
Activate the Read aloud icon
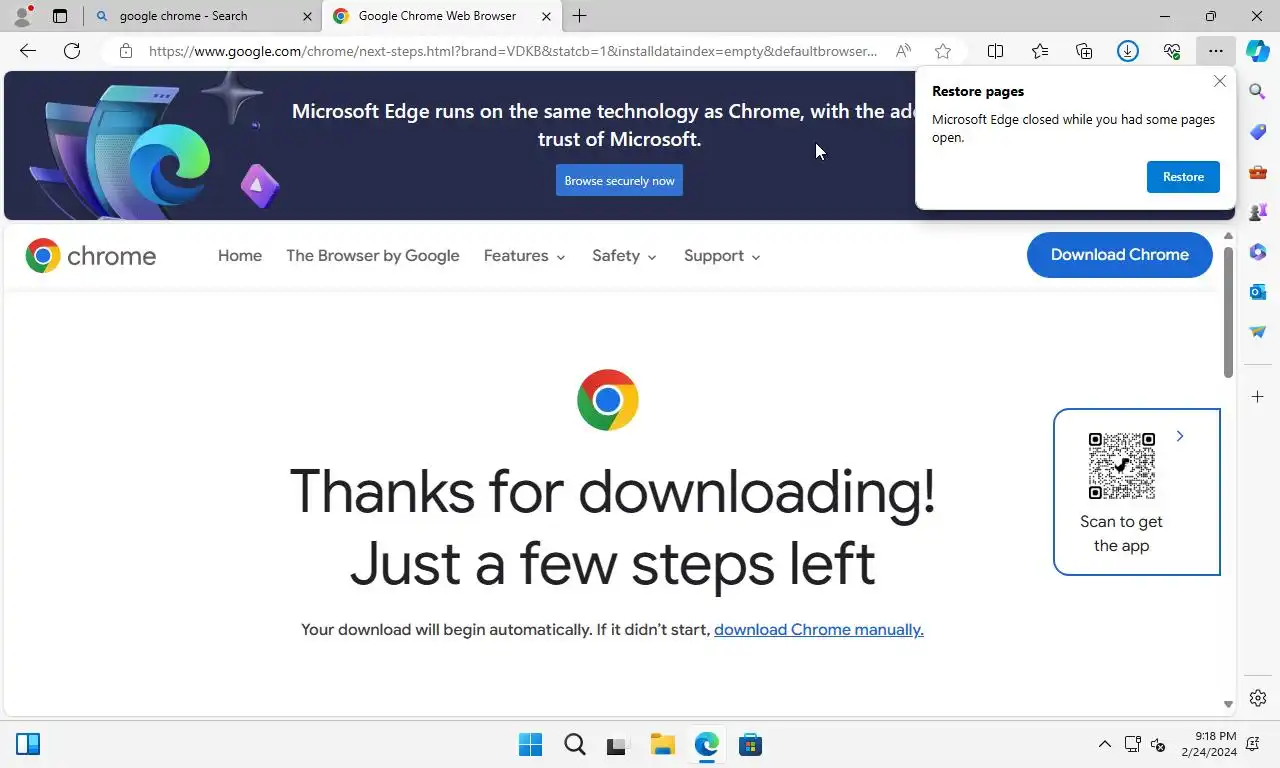pyautogui.click(x=903, y=51)
